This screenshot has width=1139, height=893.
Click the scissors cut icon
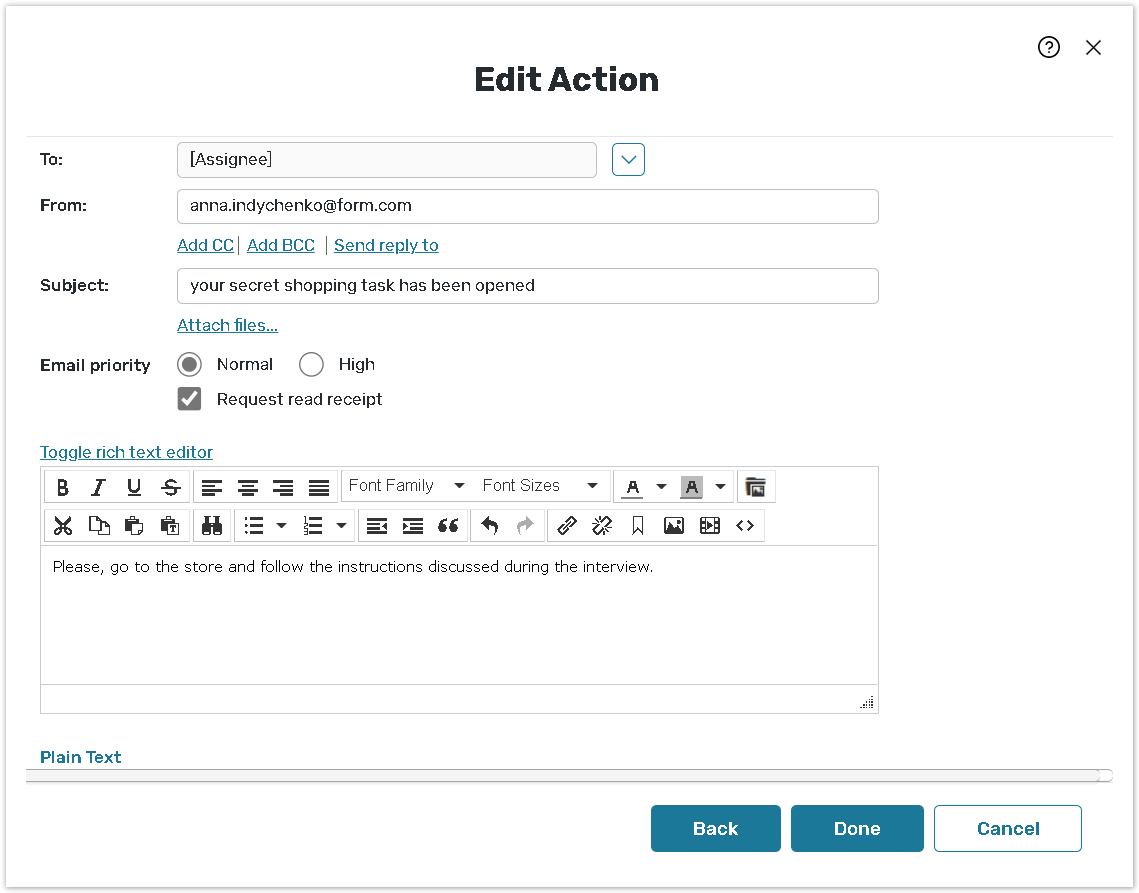[x=63, y=525]
